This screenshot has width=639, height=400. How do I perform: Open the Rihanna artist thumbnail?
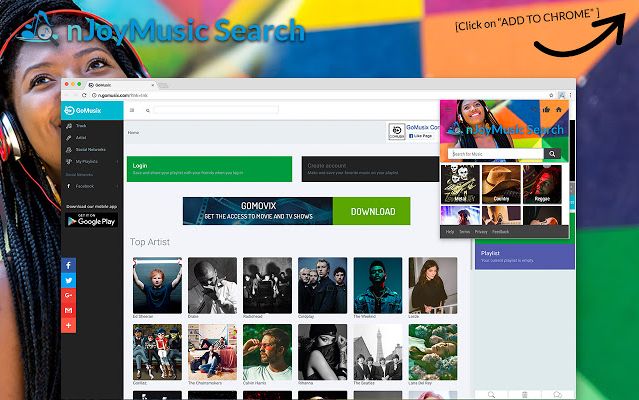point(322,352)
